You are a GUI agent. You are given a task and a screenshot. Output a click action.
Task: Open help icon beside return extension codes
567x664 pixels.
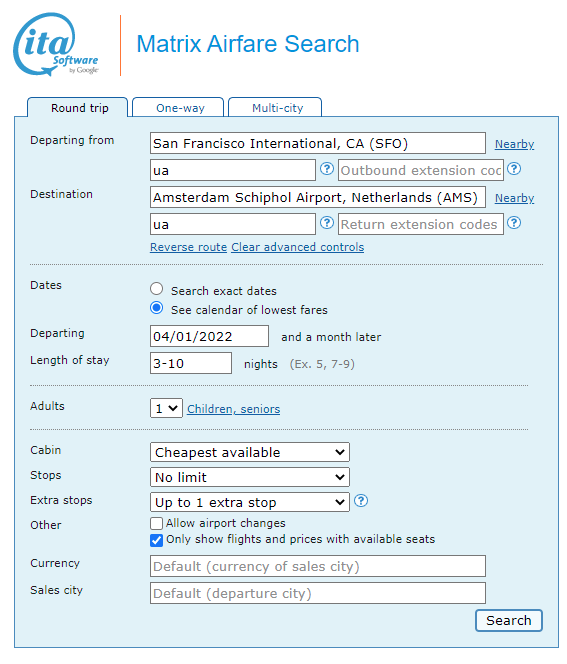514,222
